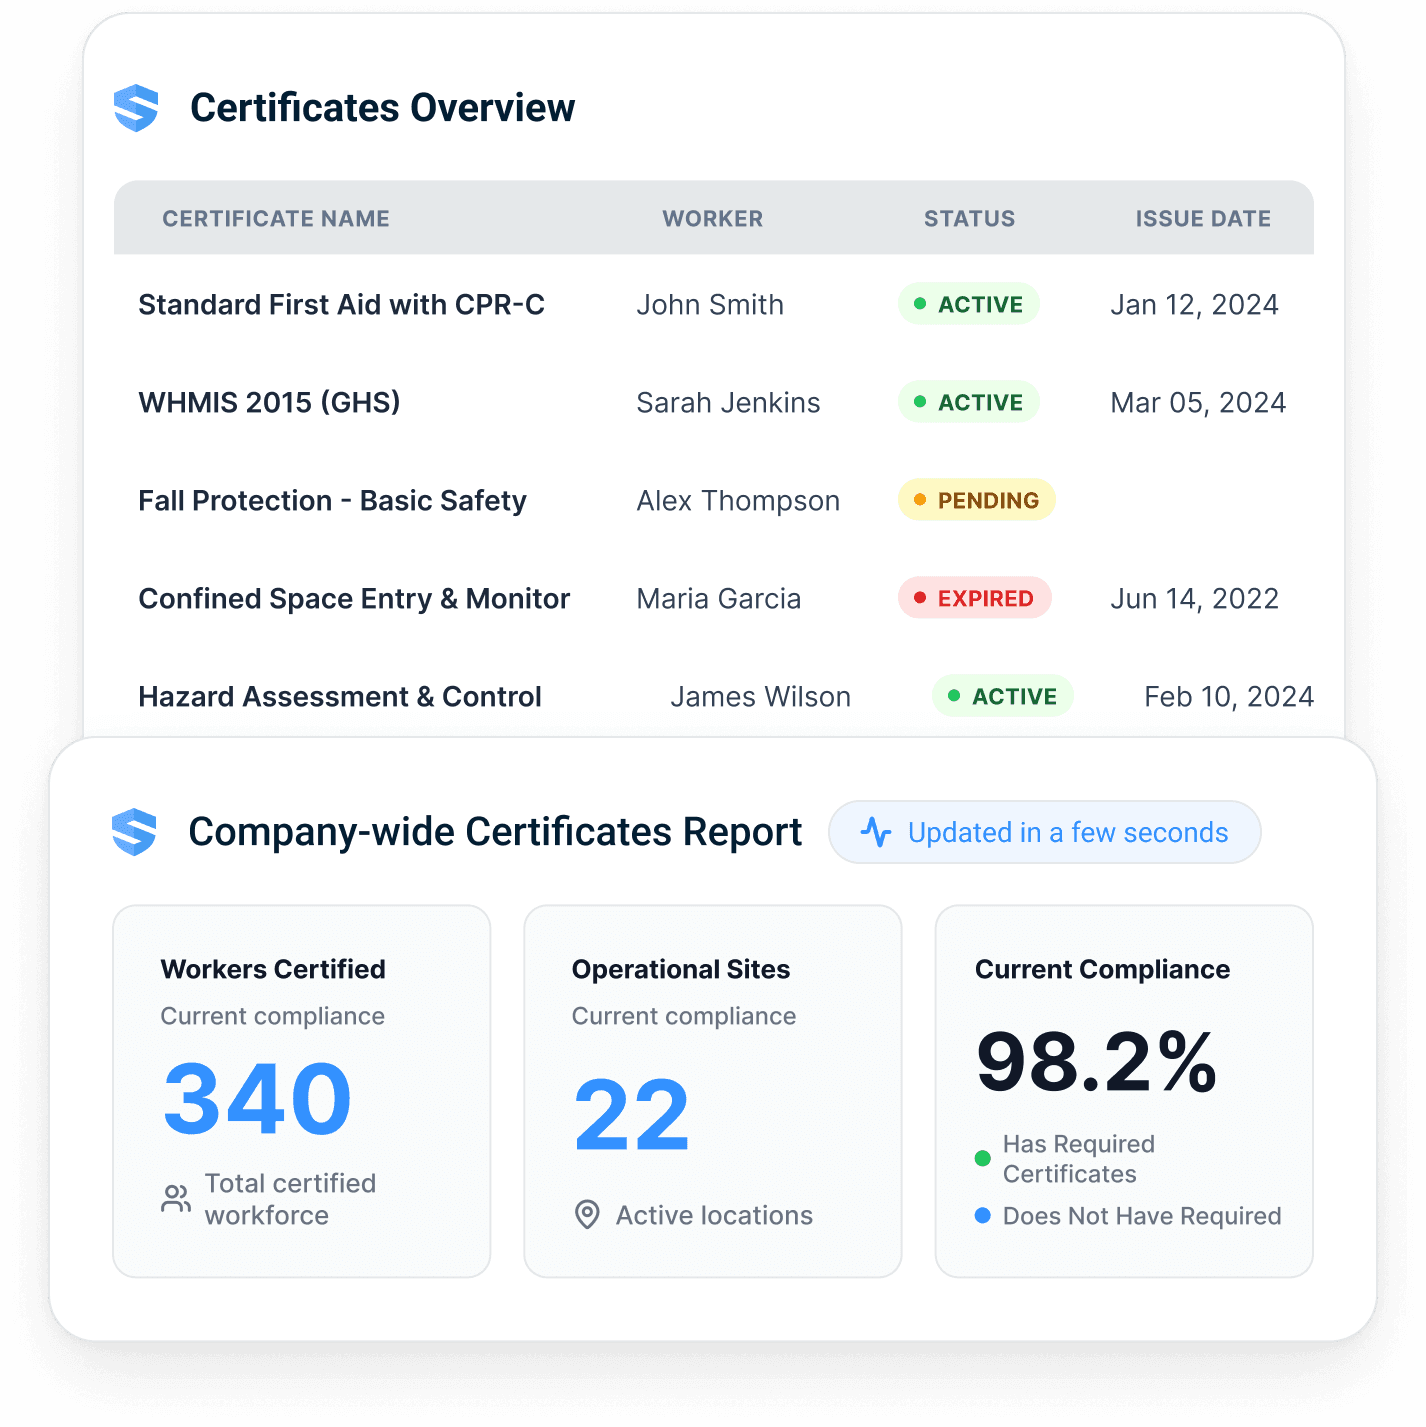
Task: Click 'Total certified workforce' label
Action: (x=290, y=1199)
